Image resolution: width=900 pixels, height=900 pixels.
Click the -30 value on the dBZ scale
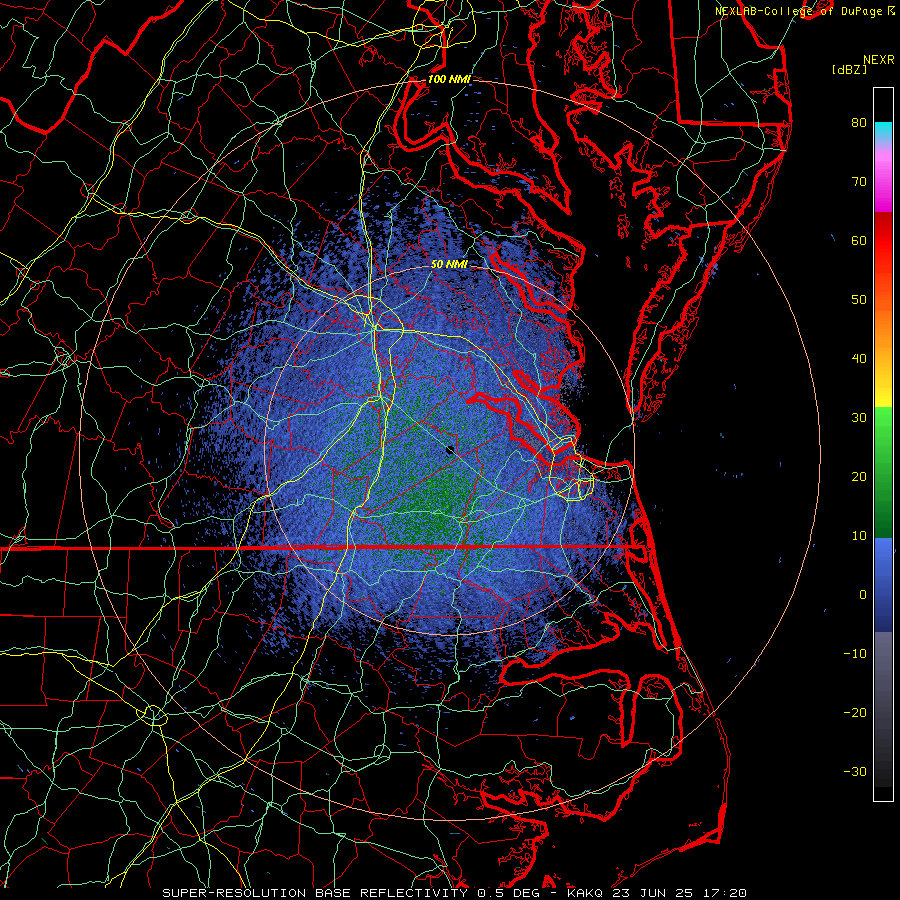[x=855, y=772]
